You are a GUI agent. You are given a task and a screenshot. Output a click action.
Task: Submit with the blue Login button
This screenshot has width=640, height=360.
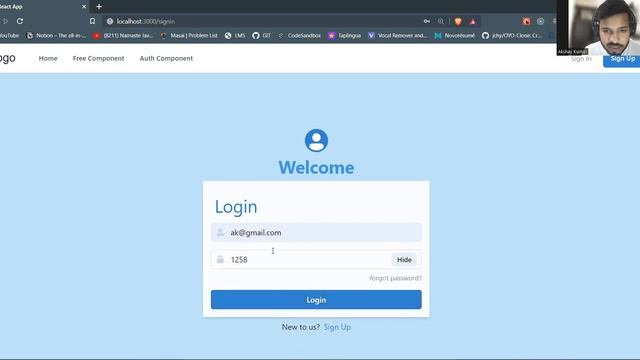click(x=316, y=300)
